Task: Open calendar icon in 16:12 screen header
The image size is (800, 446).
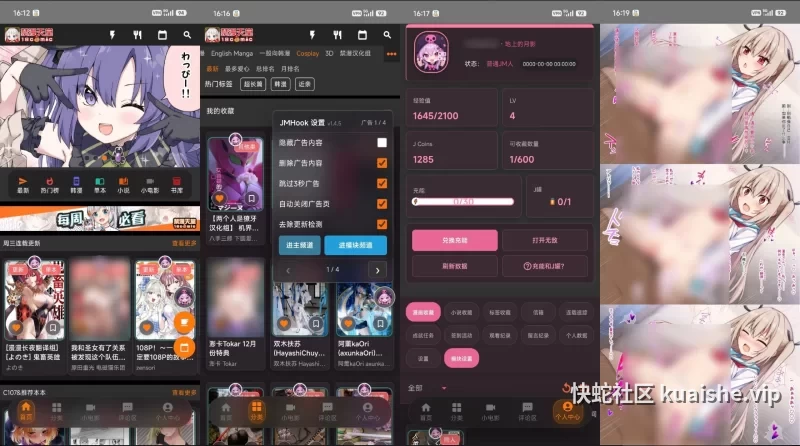Action: point(162,35)
